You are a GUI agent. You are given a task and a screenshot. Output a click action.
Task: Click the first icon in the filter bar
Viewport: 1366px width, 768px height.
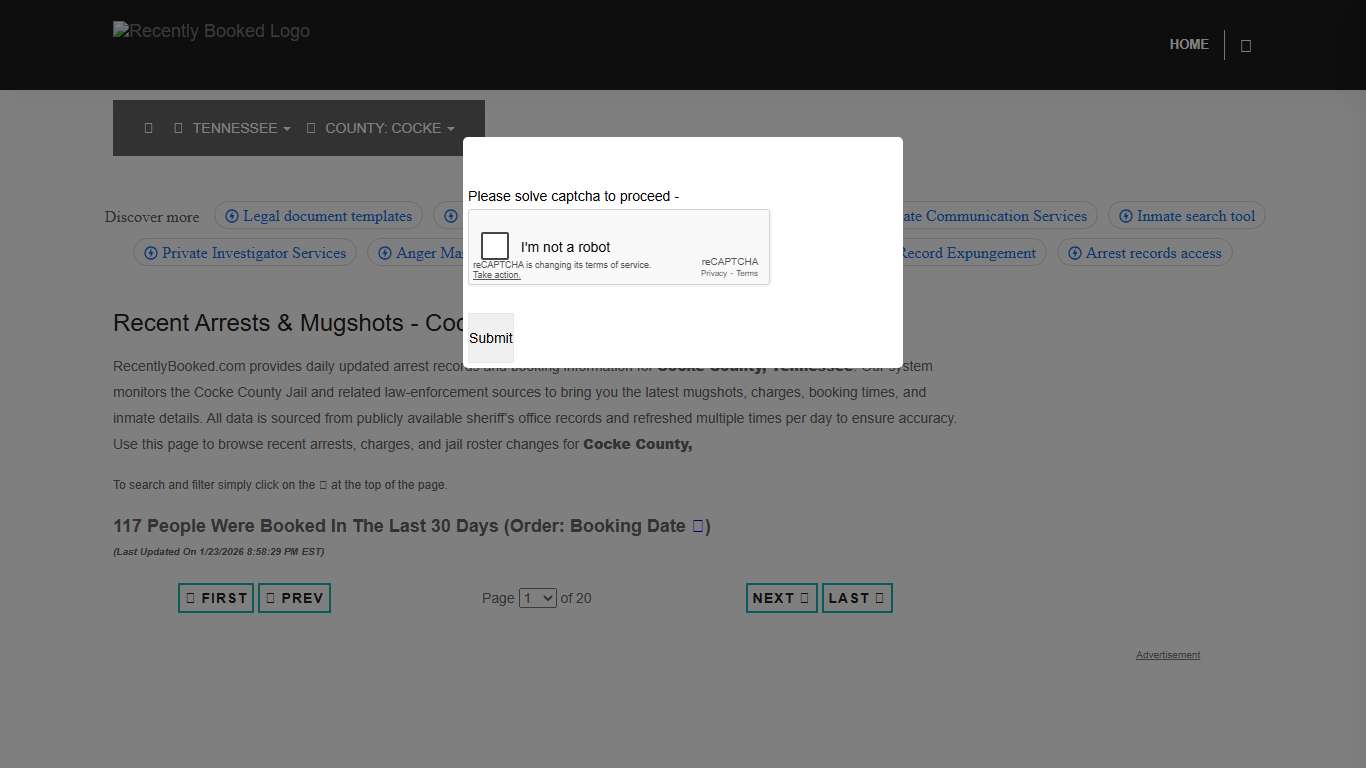pyautogui.click(x=148, y=128)
